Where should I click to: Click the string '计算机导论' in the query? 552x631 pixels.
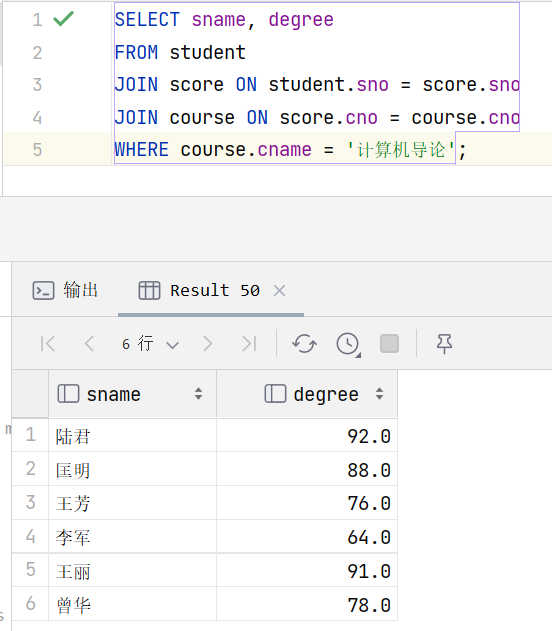[x=401, y=150]
